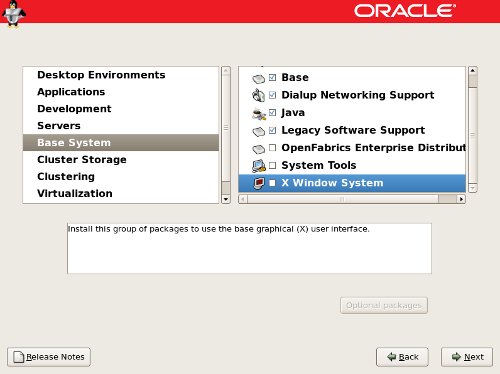
Task: Click the Base package group icon
Action: [258, 79]
